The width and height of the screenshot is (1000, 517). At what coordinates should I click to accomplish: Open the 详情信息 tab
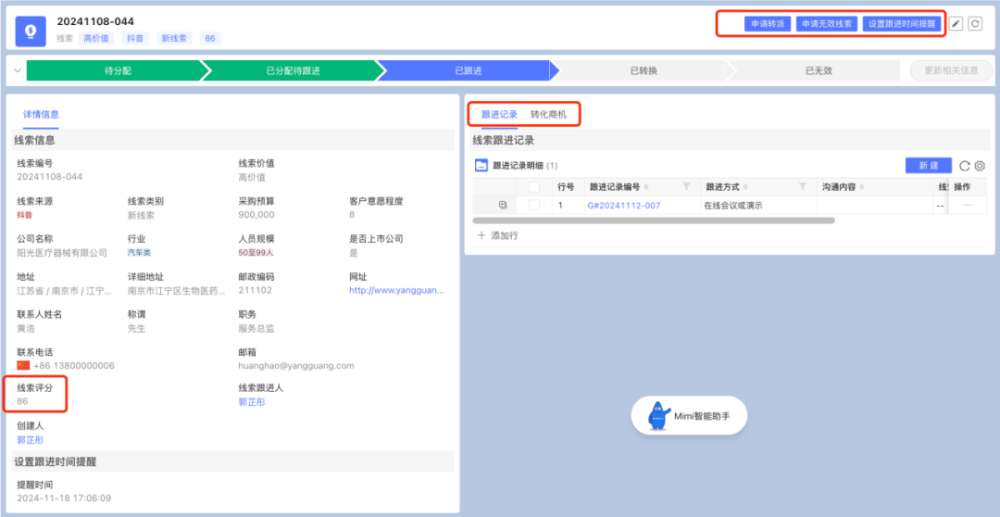(x=41, y=115)
